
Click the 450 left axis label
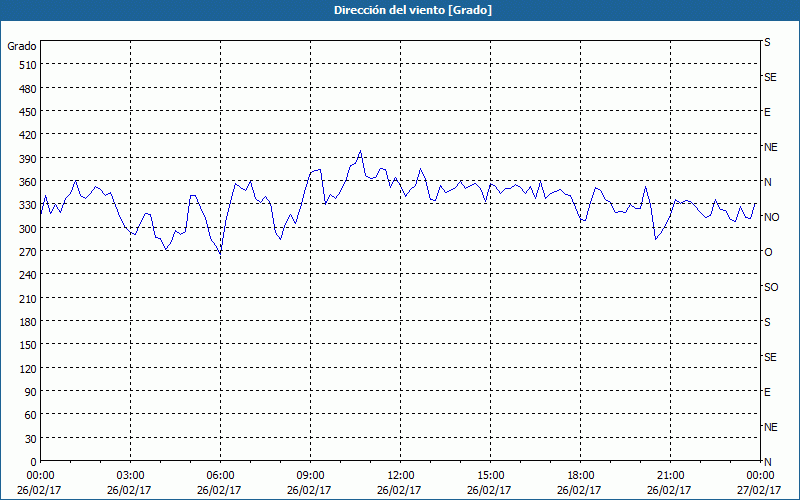click(x=29, y=112)
